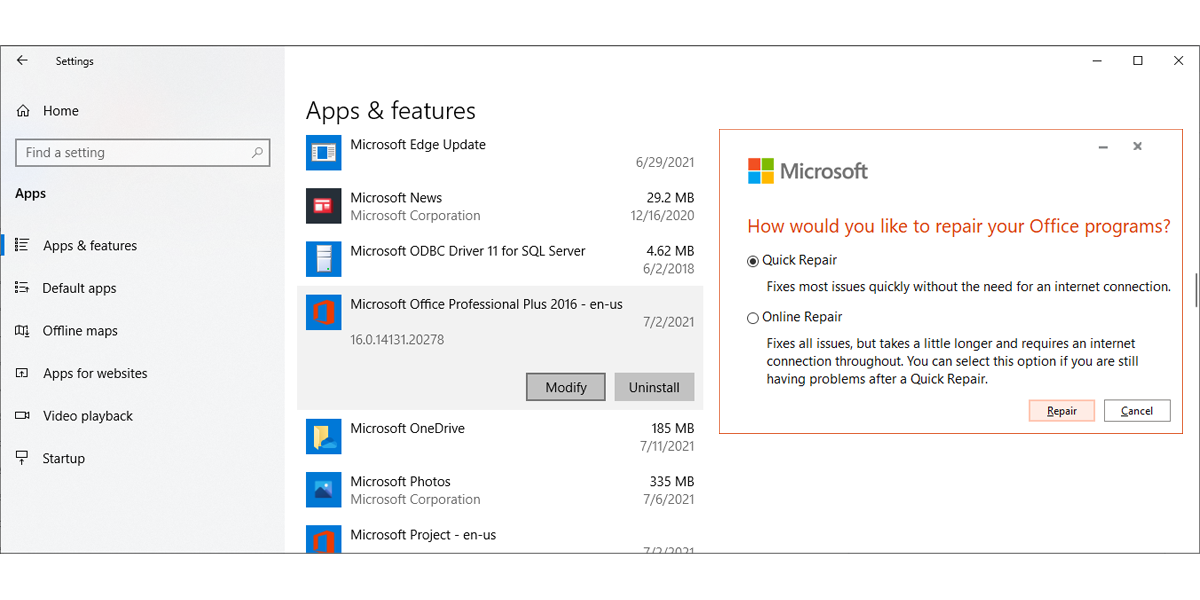Click the Microsoft News app icon
1200x600 pixels.
pos(323,206)
